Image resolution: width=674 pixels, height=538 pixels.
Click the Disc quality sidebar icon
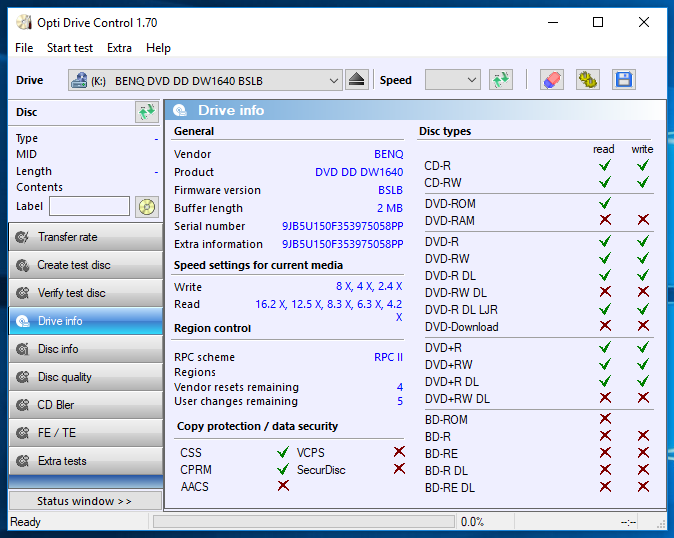coord(22,377)
